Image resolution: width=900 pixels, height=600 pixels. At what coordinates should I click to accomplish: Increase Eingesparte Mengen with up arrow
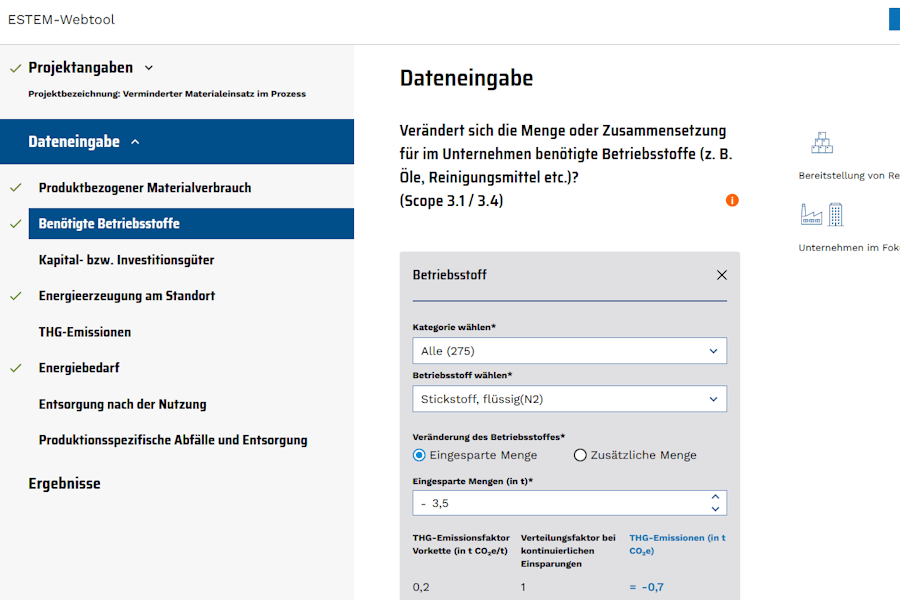tap(714, 497)
